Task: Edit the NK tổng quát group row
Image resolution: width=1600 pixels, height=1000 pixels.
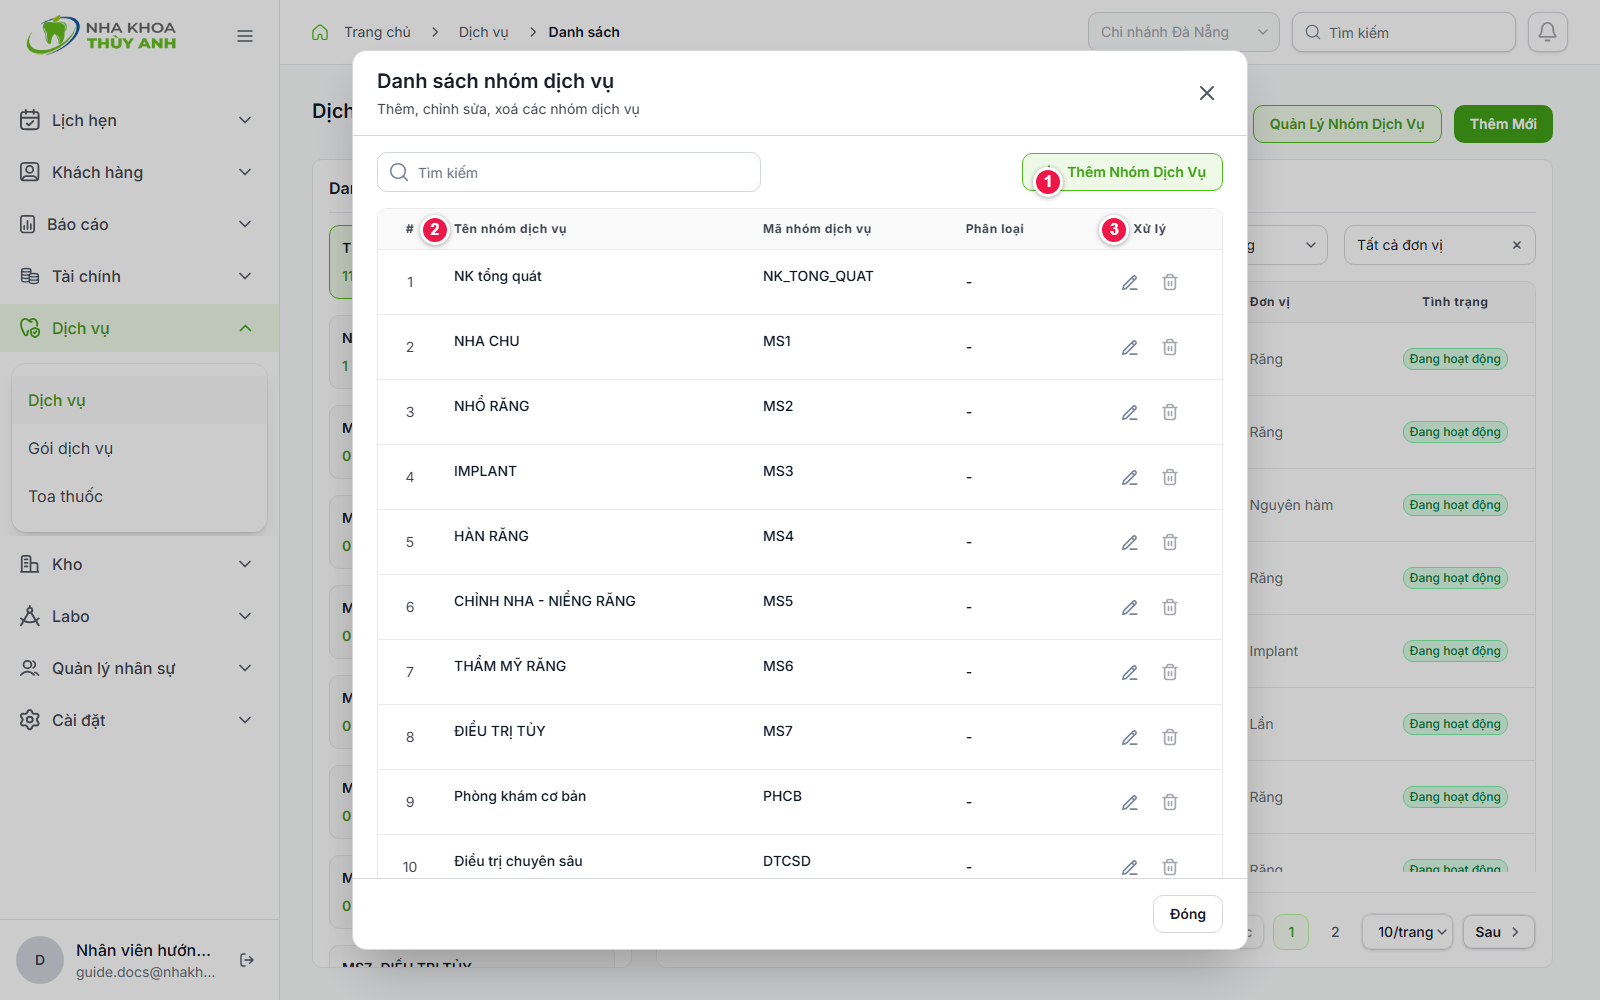Action: pos(1129,283)
